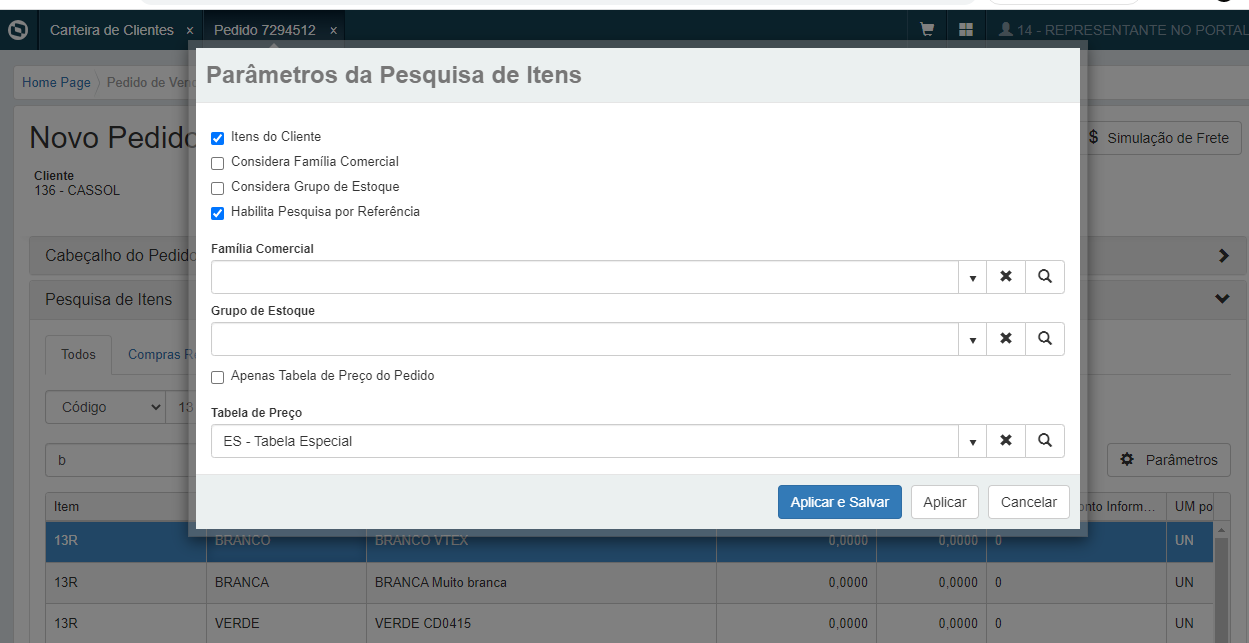Viewport: 1249px width, 643px height.
Task: Open Grupo de Estoque search magnifier
Action: [x=1045, y=339]
